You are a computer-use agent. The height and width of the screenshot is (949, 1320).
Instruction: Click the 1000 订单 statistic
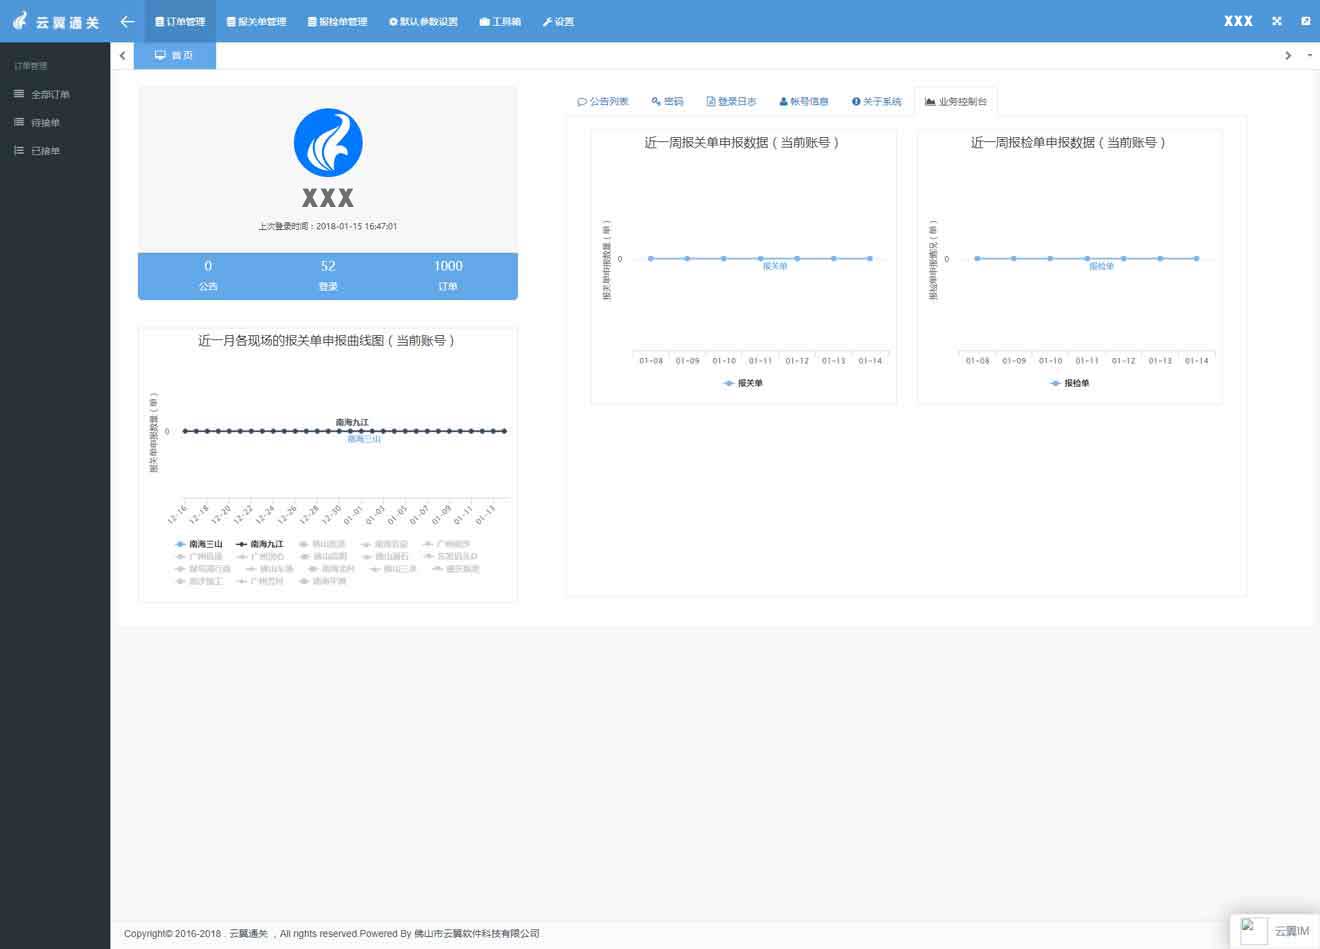(x=448, y=275)
